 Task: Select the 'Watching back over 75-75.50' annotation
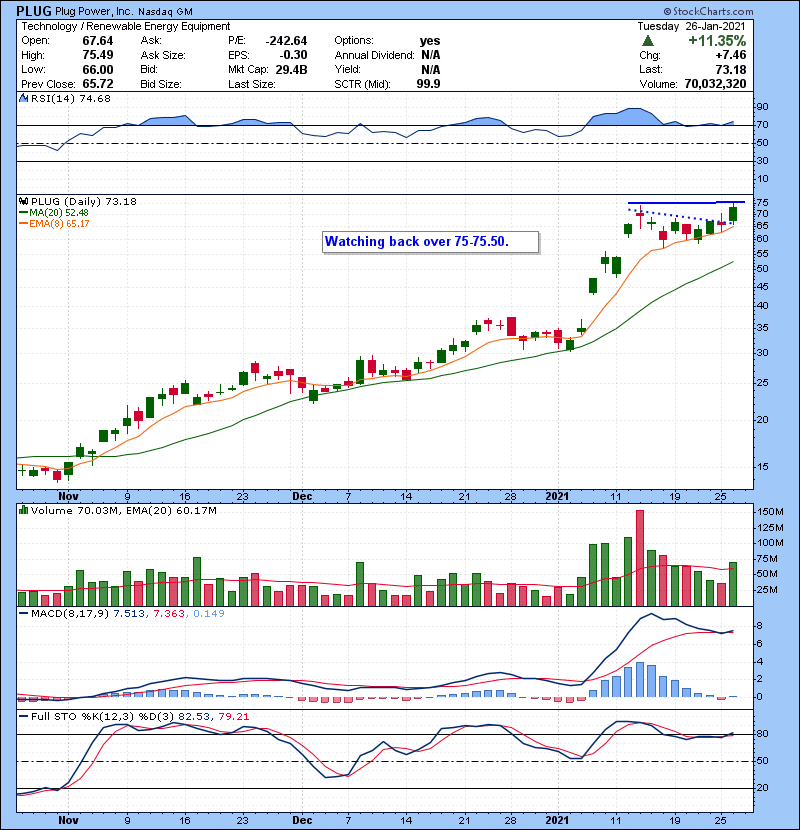pos(430,242)
